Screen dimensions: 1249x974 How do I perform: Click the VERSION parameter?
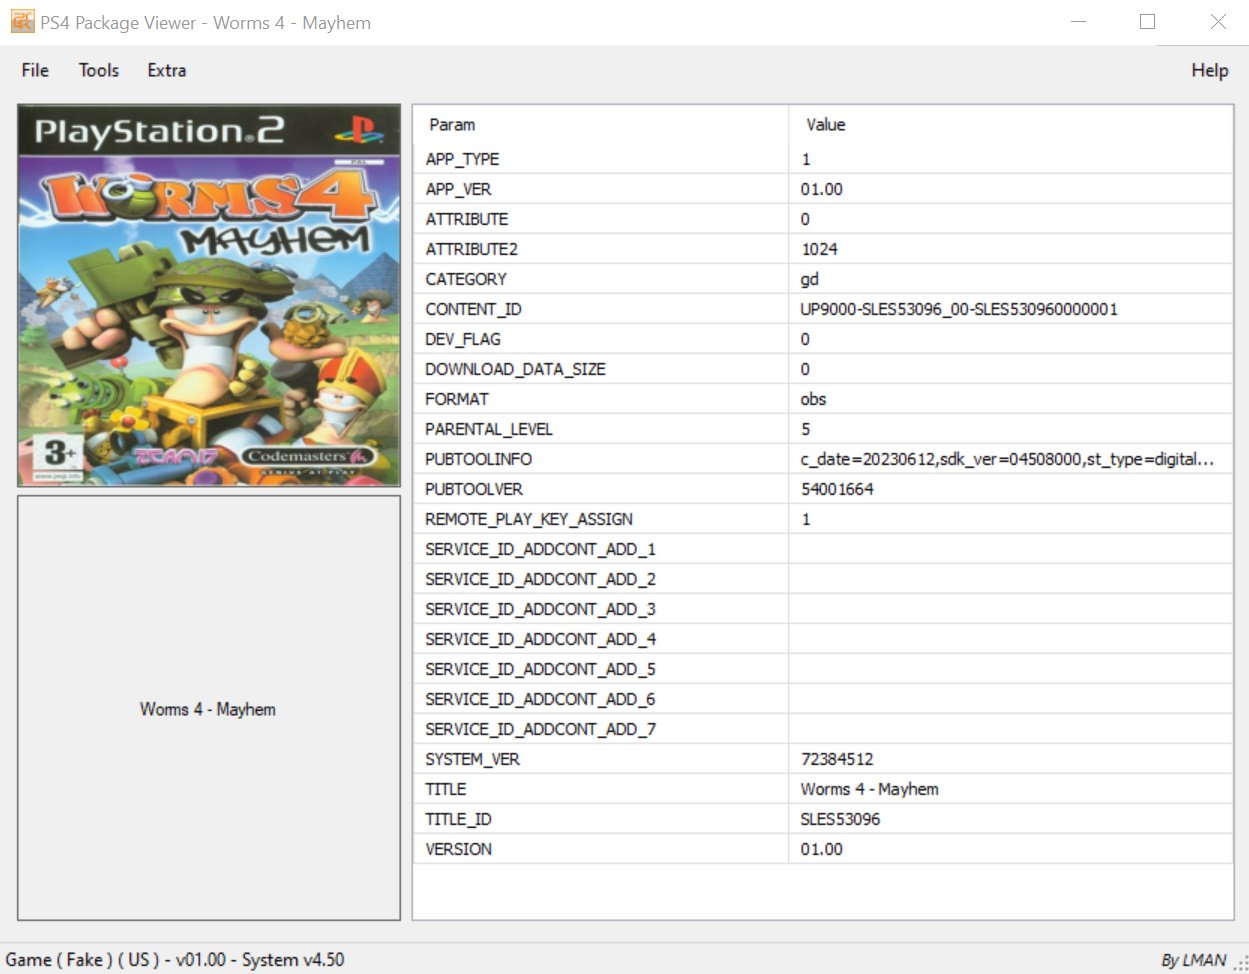[x=458, y=849]
